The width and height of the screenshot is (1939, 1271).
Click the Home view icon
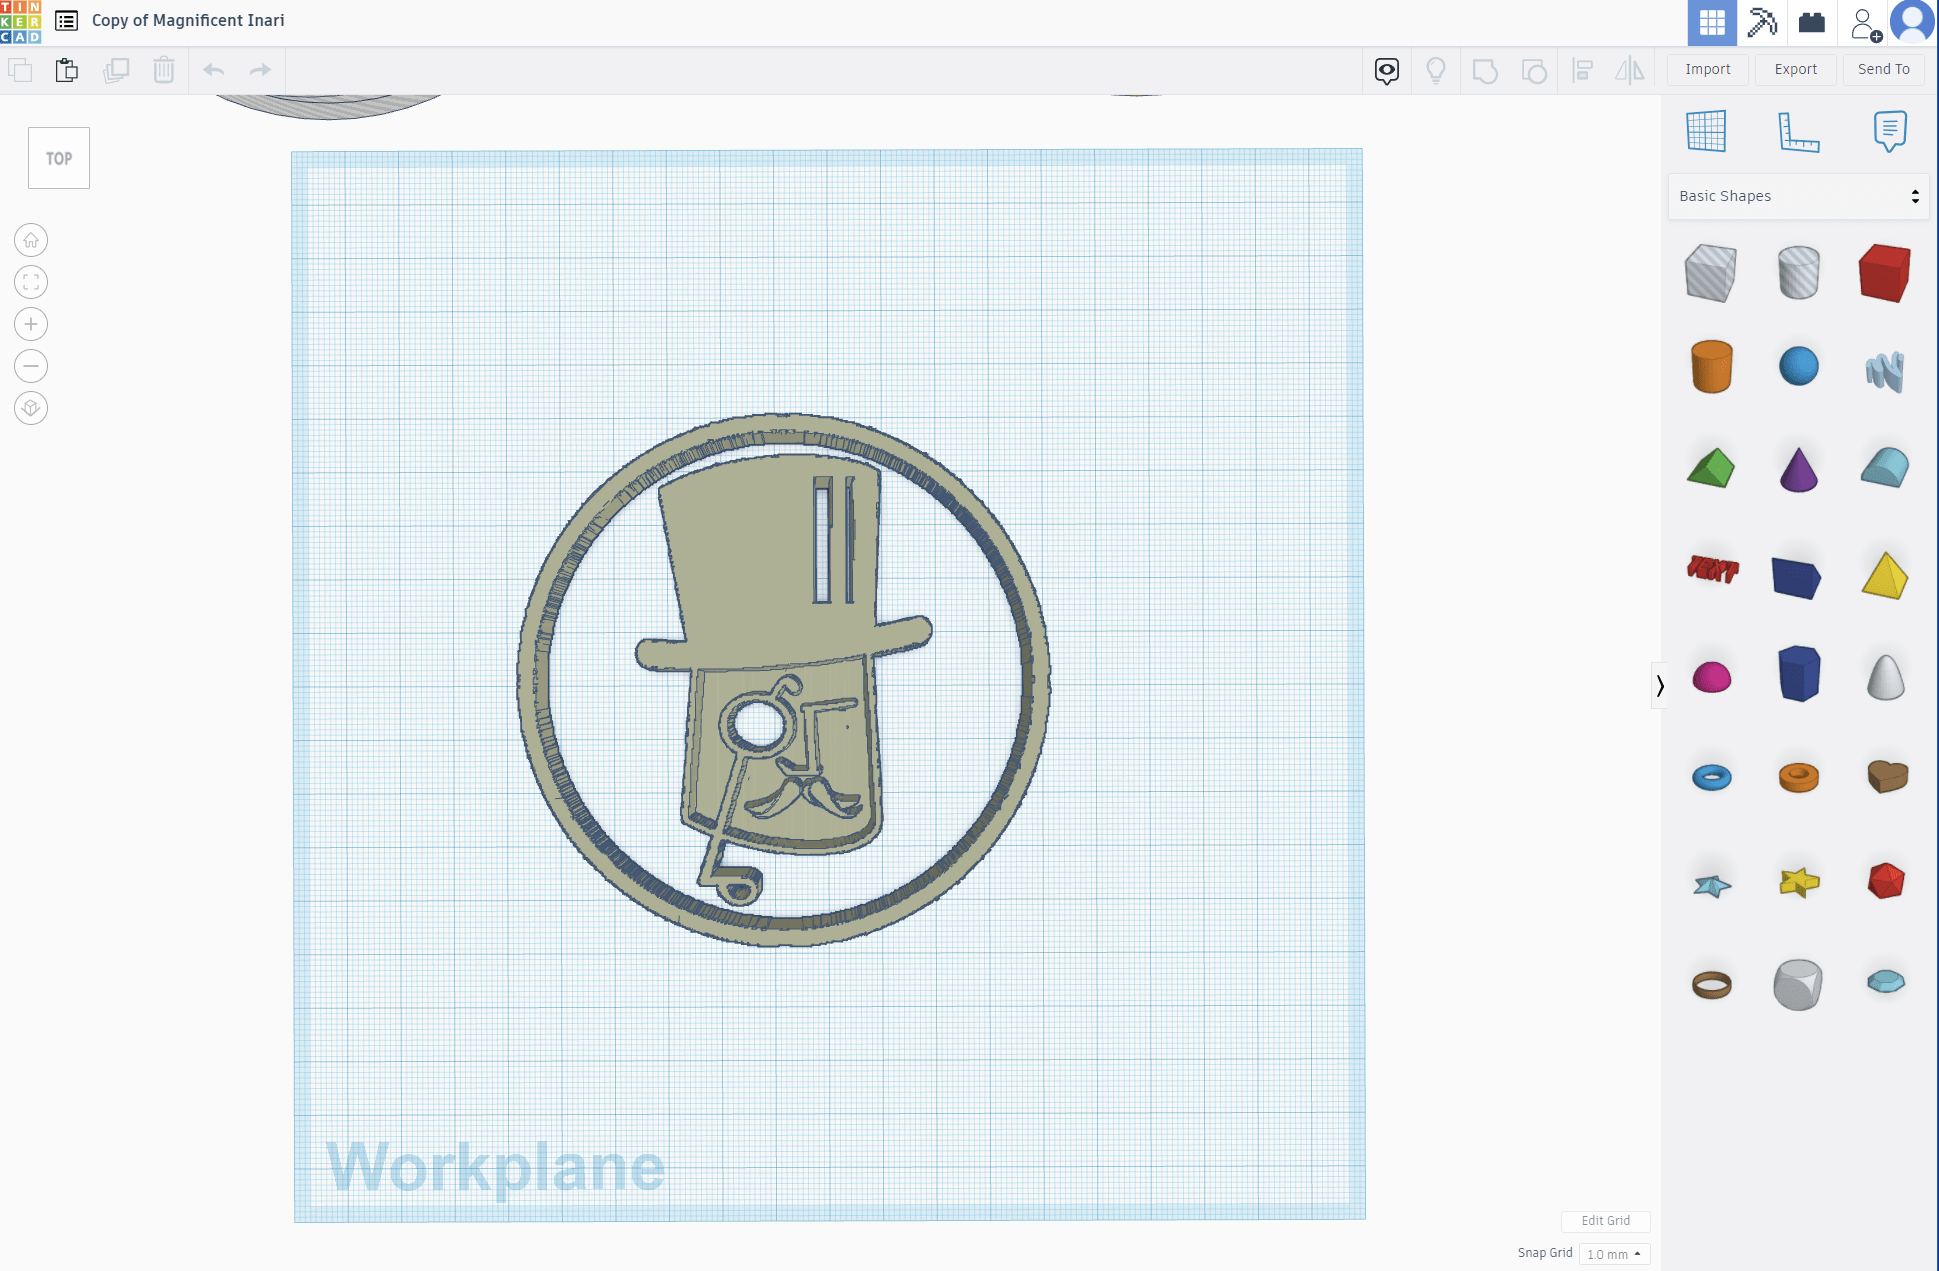[31, 240]
